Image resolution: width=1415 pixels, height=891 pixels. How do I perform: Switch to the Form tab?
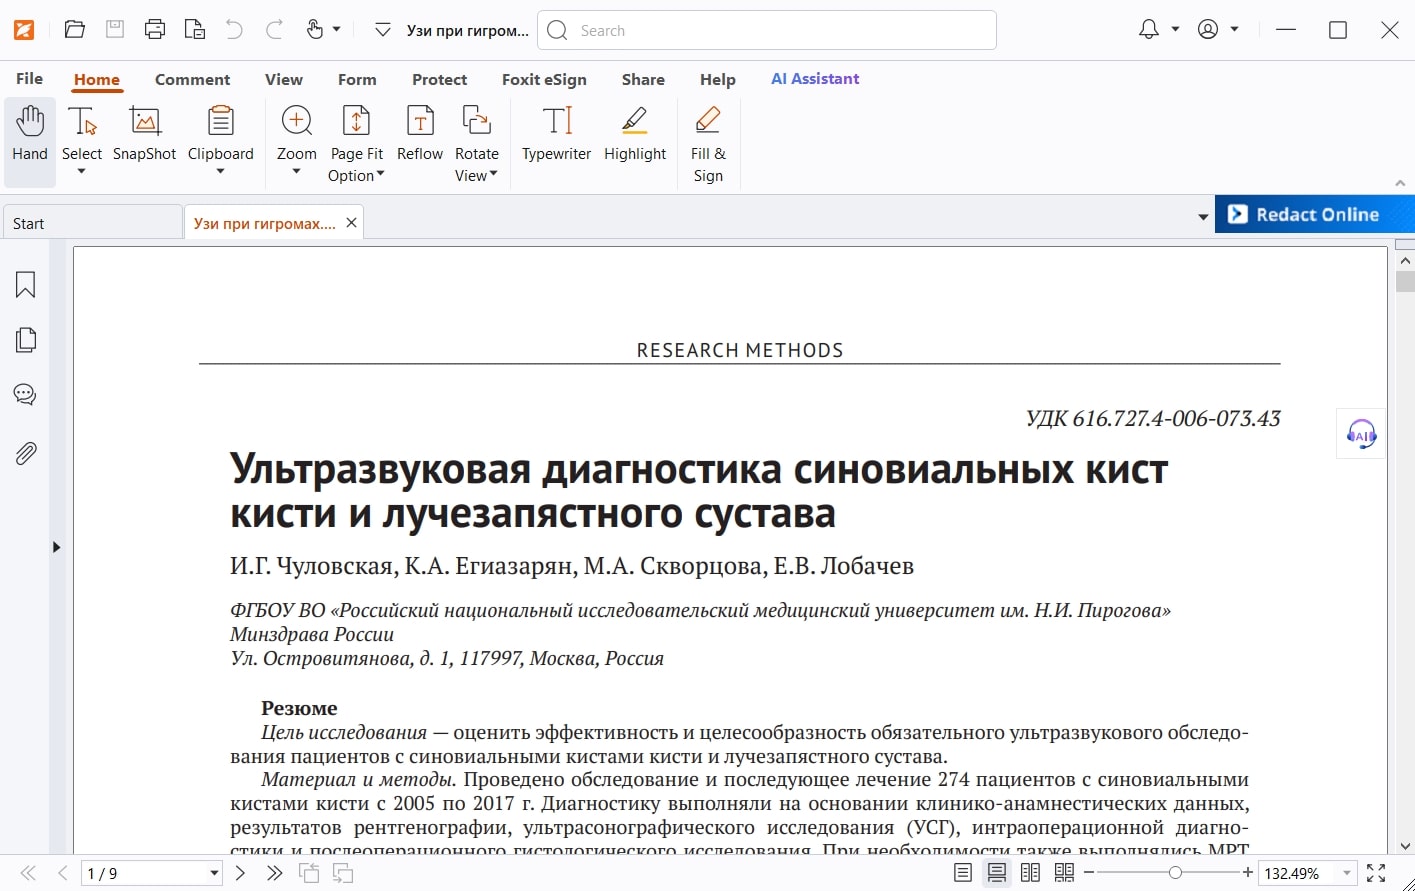(x=357, y=79)
